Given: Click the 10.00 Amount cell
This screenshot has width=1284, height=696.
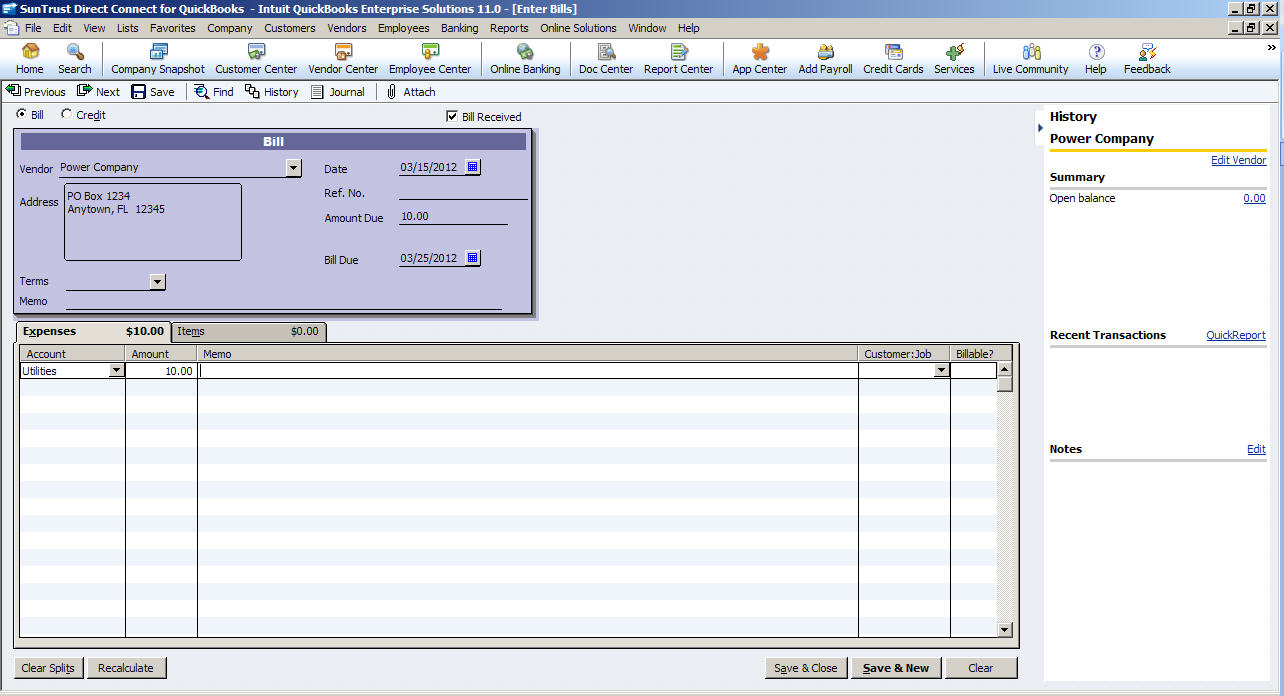Looking at the screenshot, I should point(161,370).
